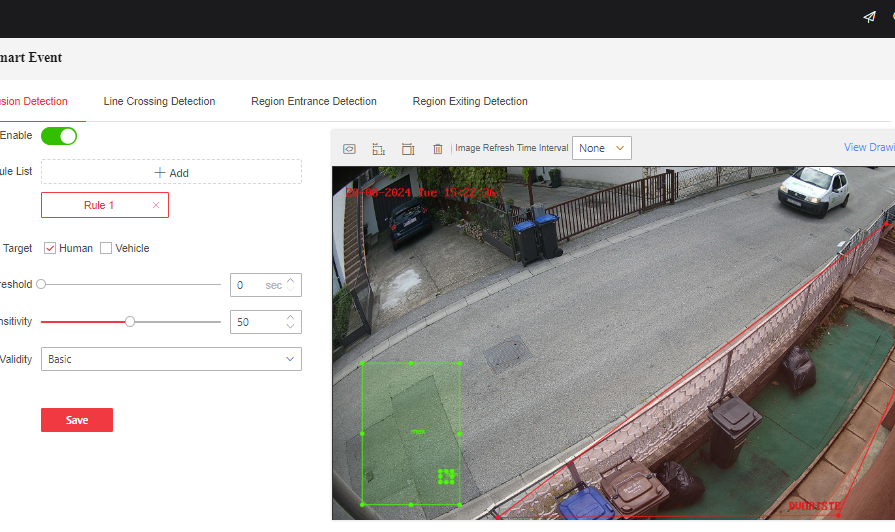Click the paper plane icon in top bar
895x532 pixels.
[869, 17]
